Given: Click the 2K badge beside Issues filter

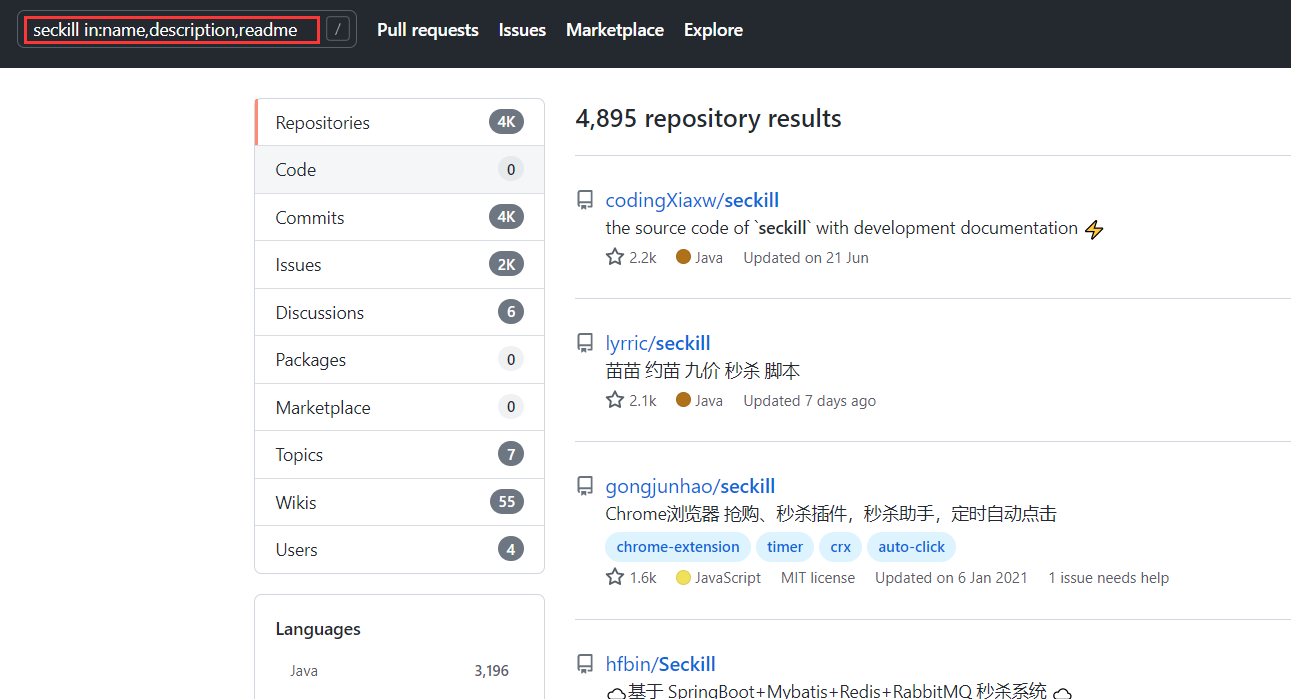Looking at the screenshot, I should point(506,265).
